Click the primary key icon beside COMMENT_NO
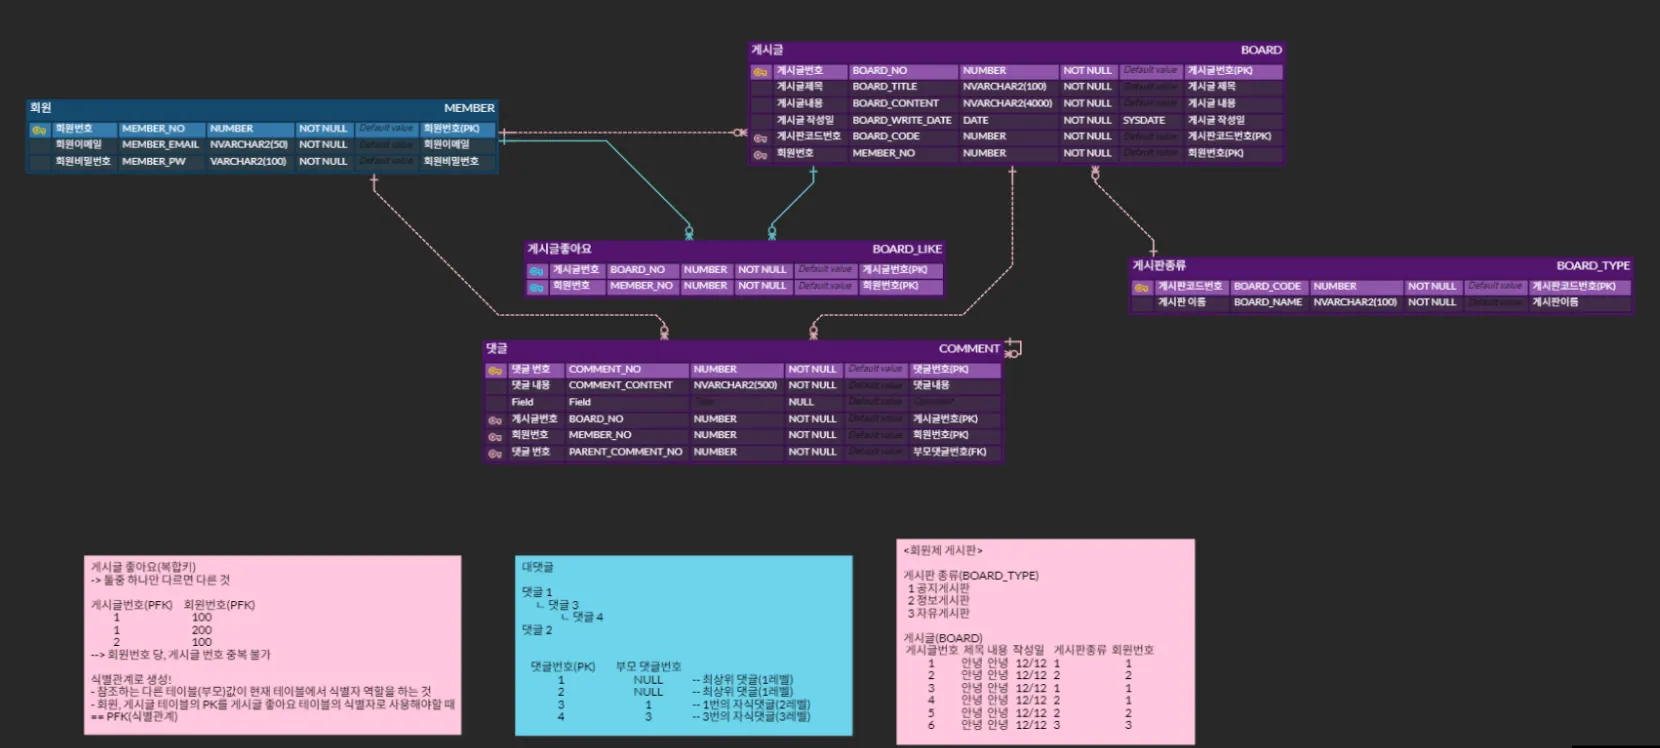The image size is (1660, 748). coord(495,370)
